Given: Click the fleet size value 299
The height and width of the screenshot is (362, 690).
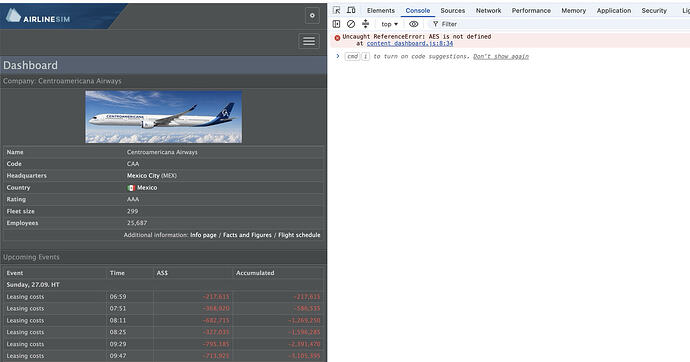Looking at the screenshot, I should (132, 211).
